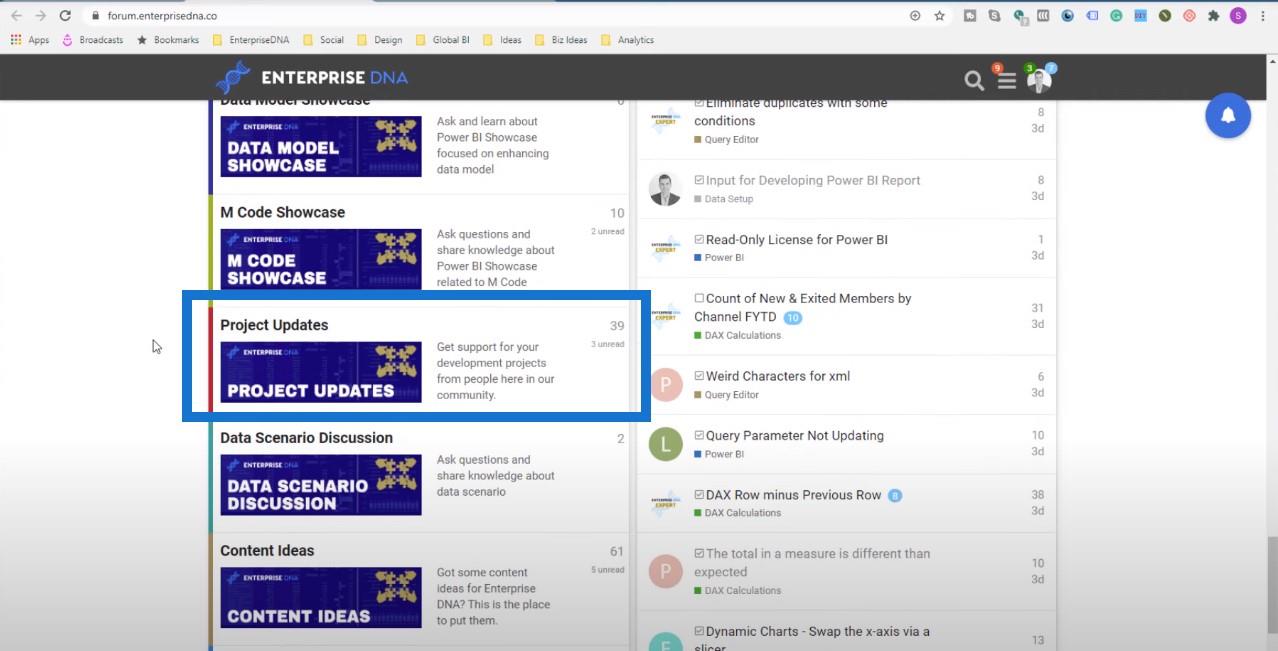The image size is (1278, 651).
Task: Click the address bar URL field
Action: click(495, 16)
